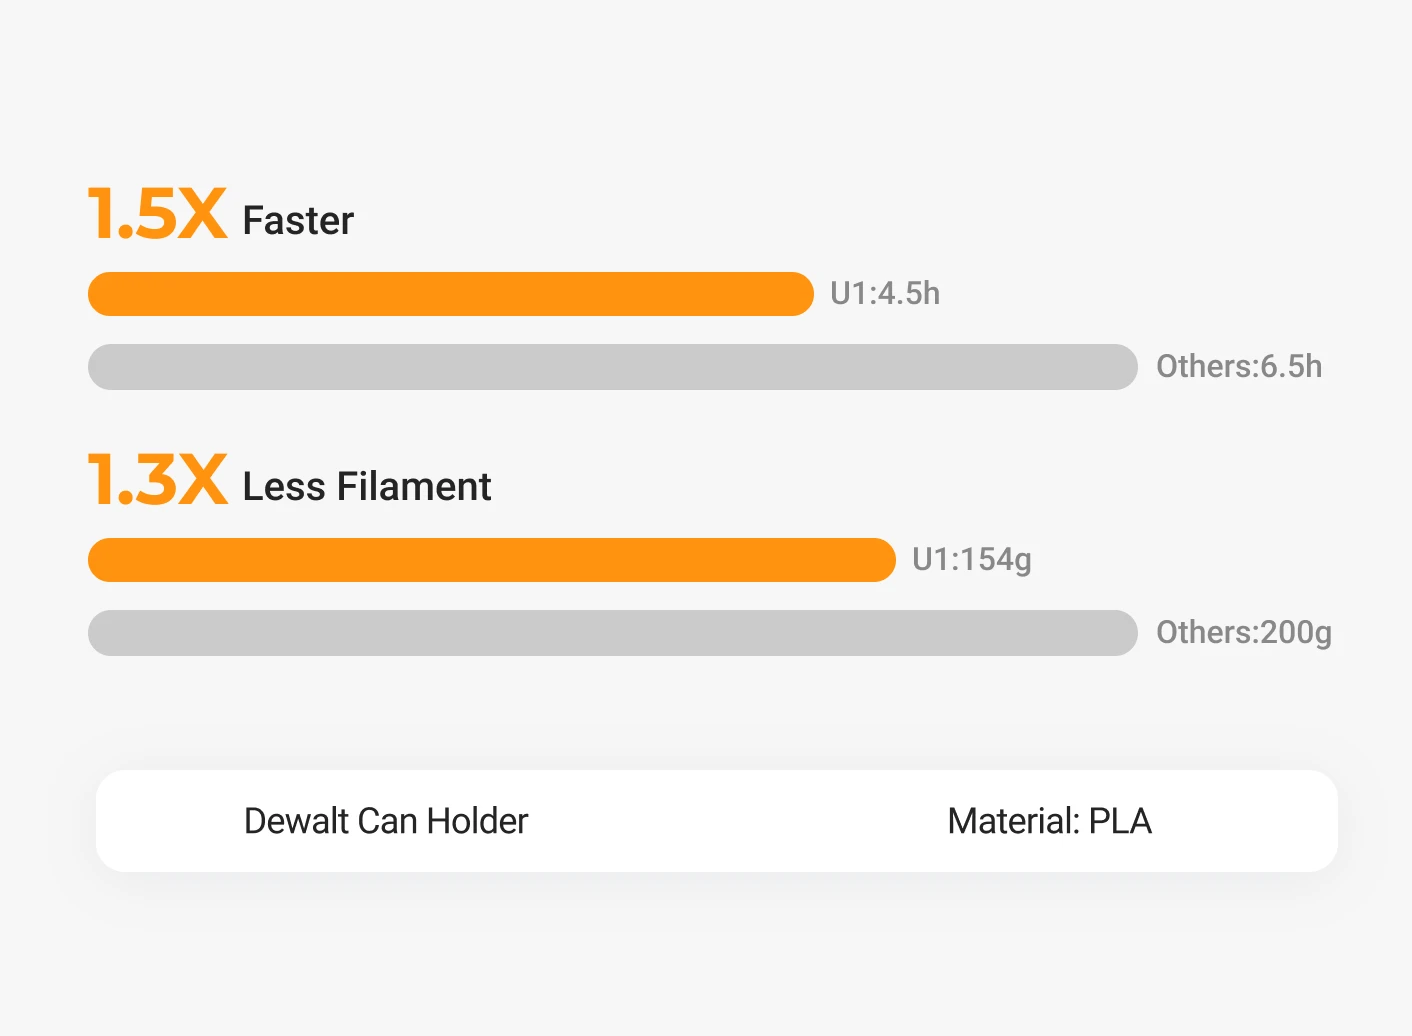Click the word Filament in the heading
Viewport: 1412px width, 1036px height.
414,487
